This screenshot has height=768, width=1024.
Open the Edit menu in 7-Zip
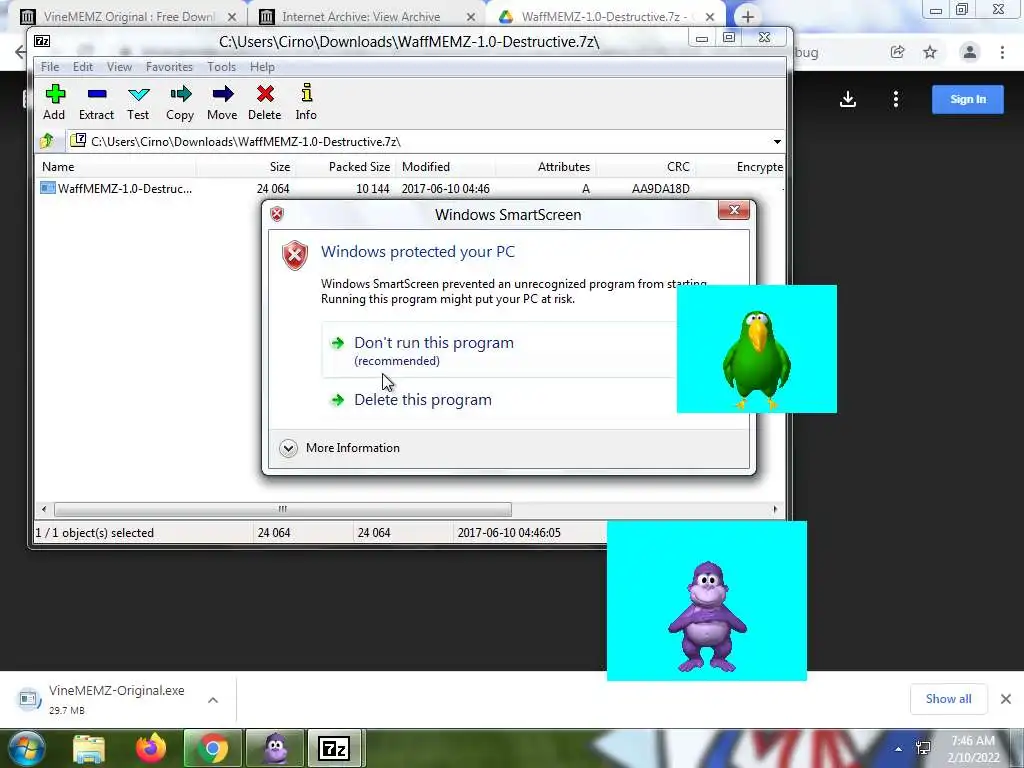coord(82,67)
